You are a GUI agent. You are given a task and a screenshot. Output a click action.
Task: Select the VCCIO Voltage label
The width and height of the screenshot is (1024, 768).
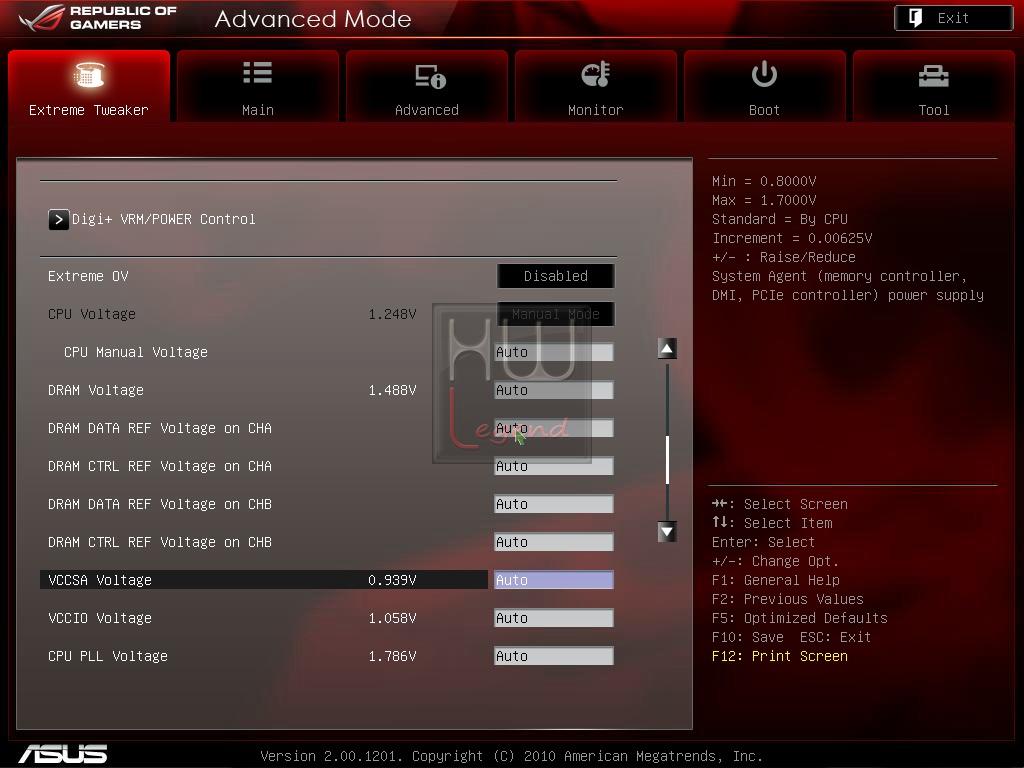pos(100,618)
